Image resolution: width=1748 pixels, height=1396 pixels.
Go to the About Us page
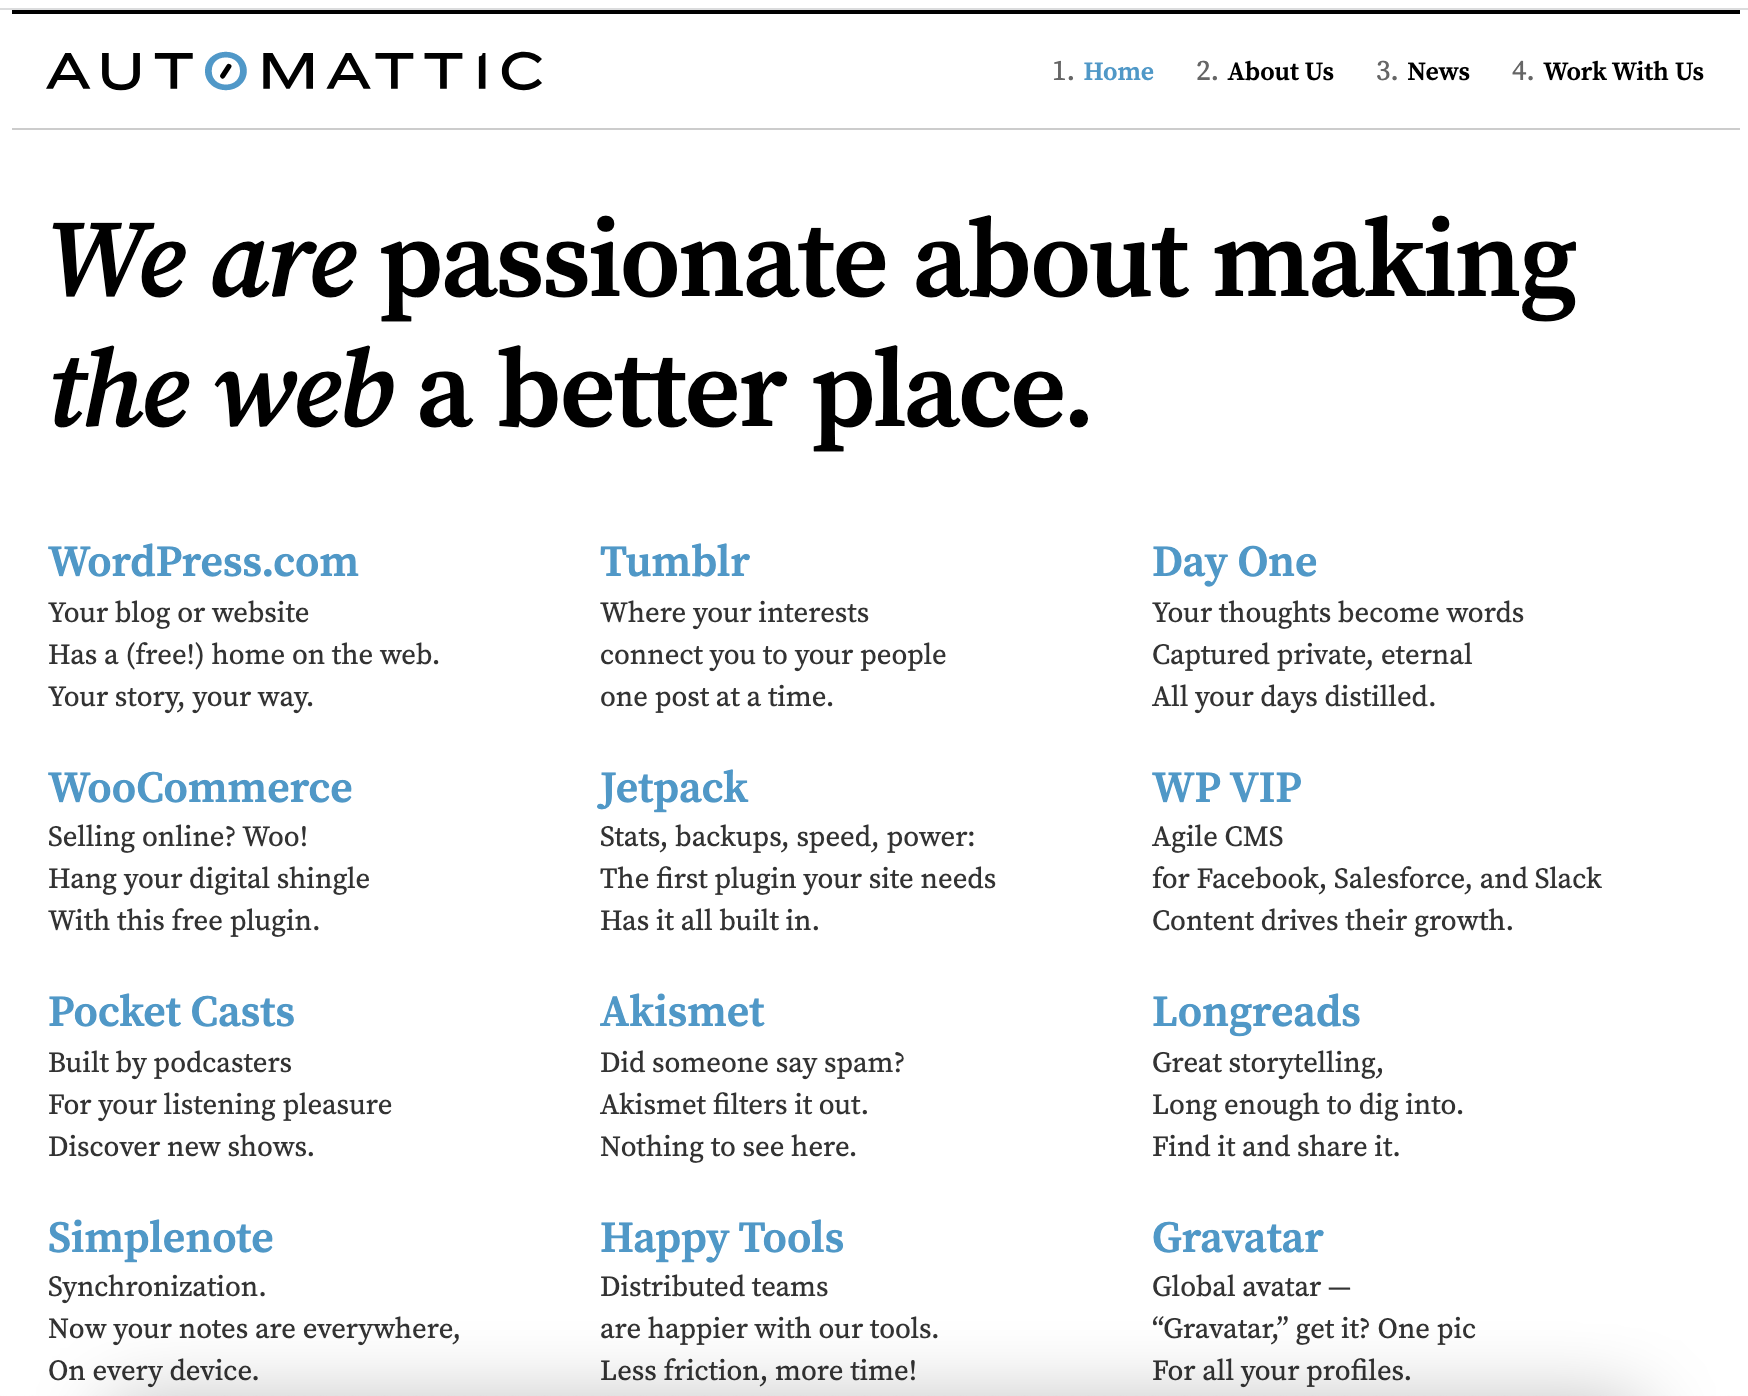[1280, 72]
